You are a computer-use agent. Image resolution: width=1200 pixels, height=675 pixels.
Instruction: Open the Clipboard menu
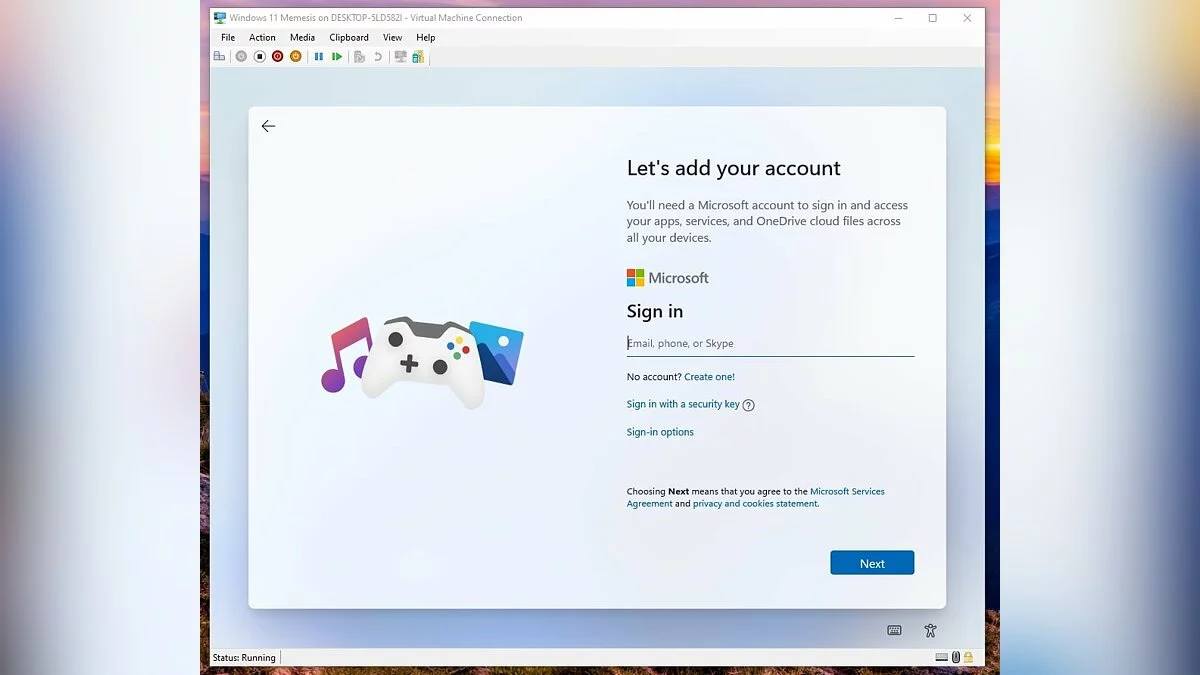coord(349,37)
